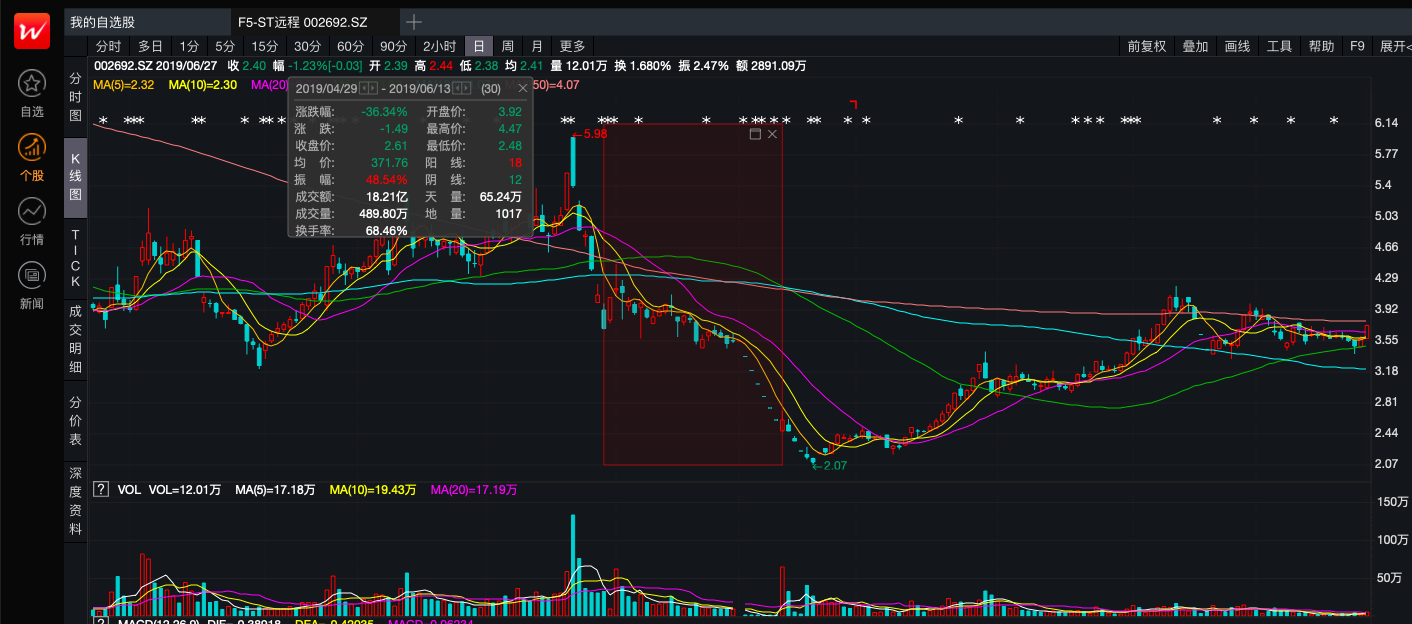Select the 分时 period
The width and height of the screenshot is (1412, 624).
click(x=108, y=46)
